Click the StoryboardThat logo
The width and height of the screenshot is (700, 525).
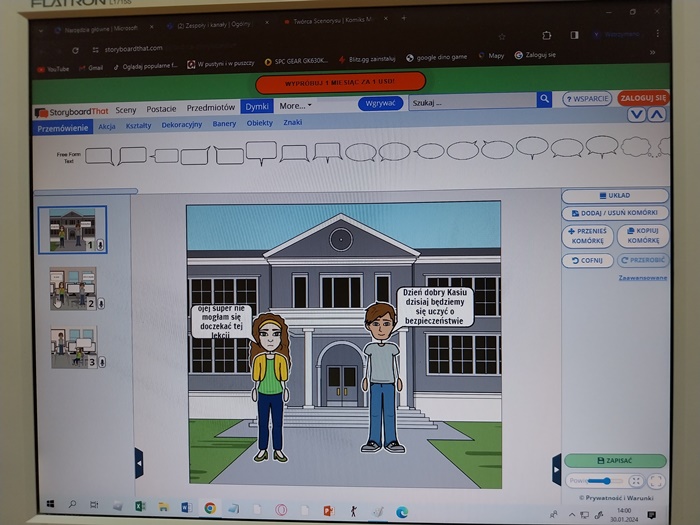(x=72, y=112)
